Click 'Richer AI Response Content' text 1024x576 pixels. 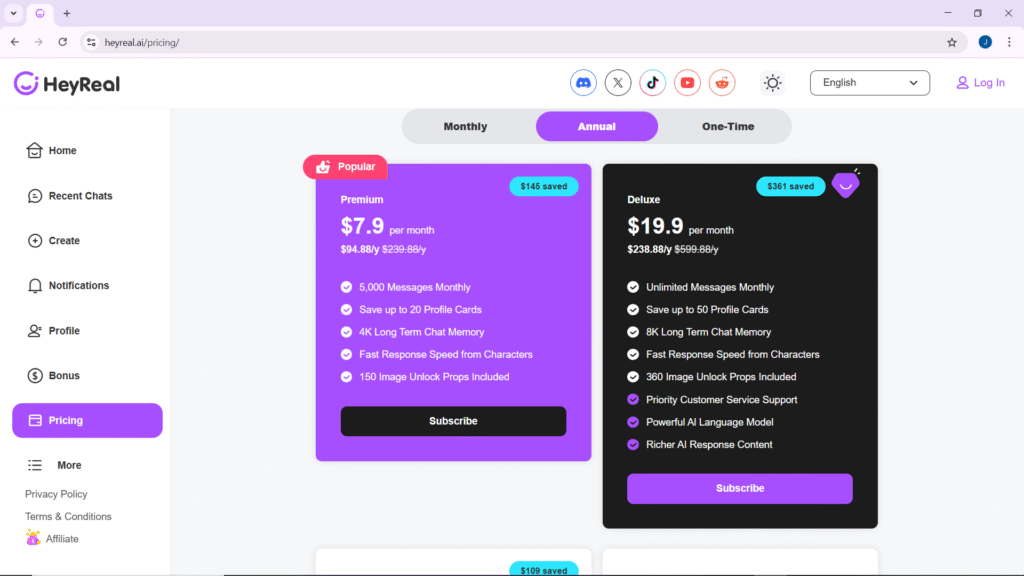709,445
